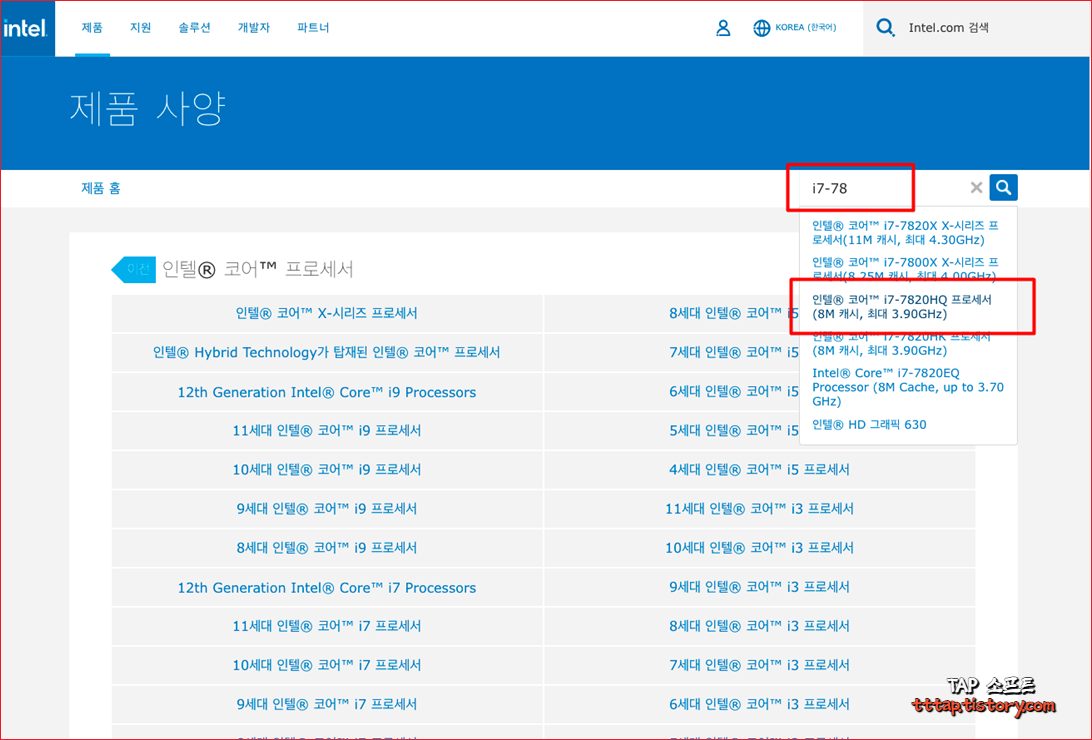Open 7세대 인텔 코어 i3 프로세서
Viewport: 1092px width, 740px height.
[759, 665]
